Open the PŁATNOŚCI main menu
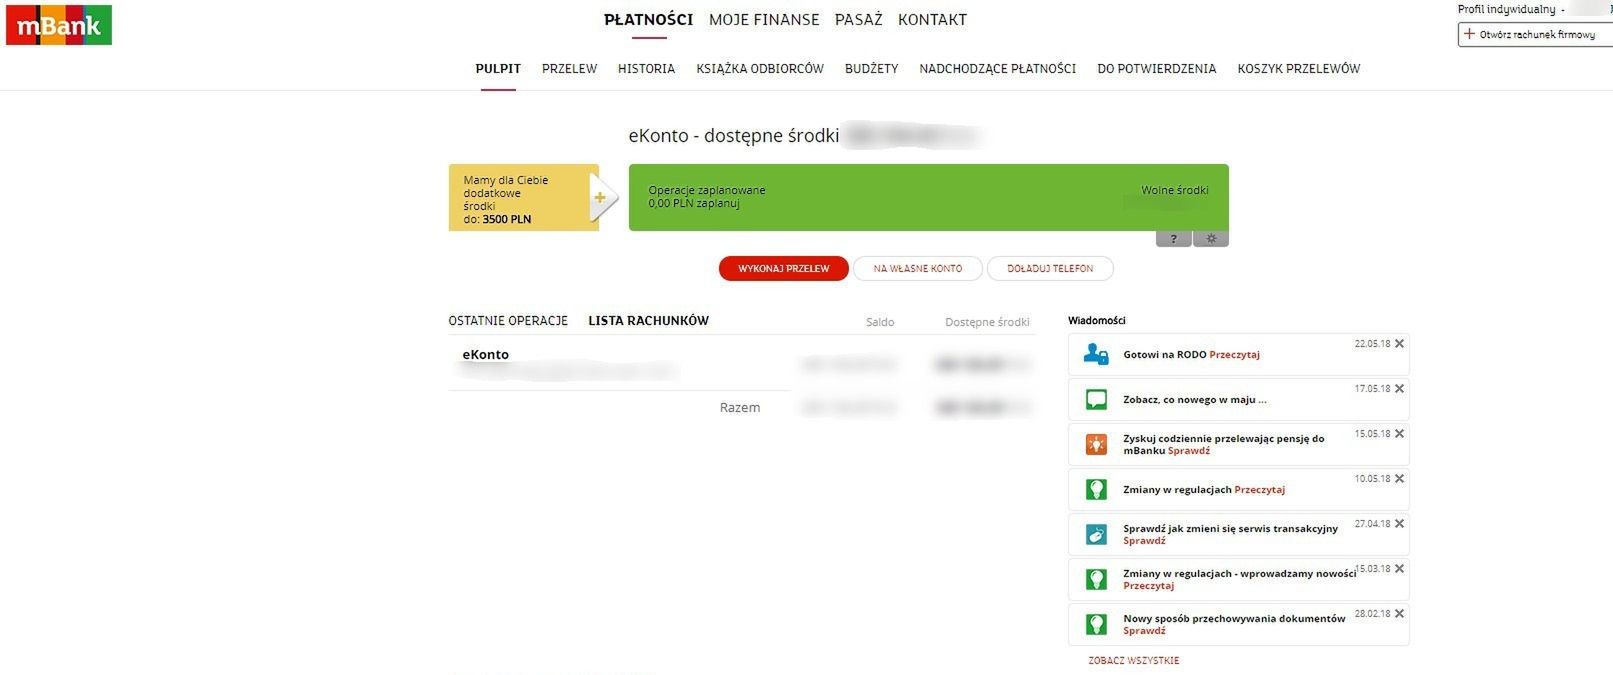The image size is (1613, 675). coord(648,19)
